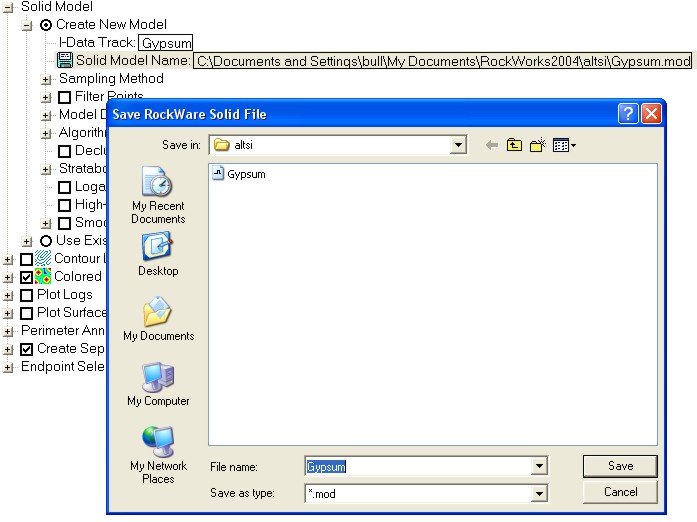Click the Solid Model Name path field
Image resolution: width=697 pixels, height=522 pixels.
(x=443, y=61)
